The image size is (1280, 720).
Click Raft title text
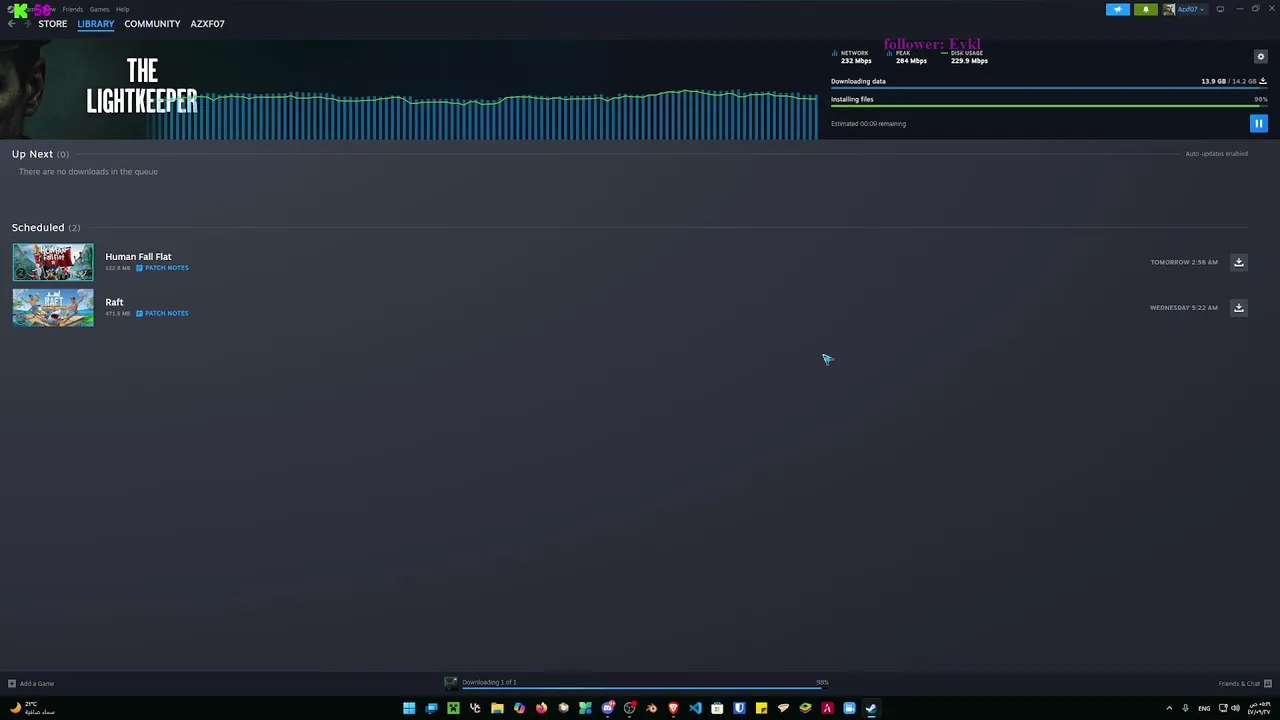click(114, 302)
